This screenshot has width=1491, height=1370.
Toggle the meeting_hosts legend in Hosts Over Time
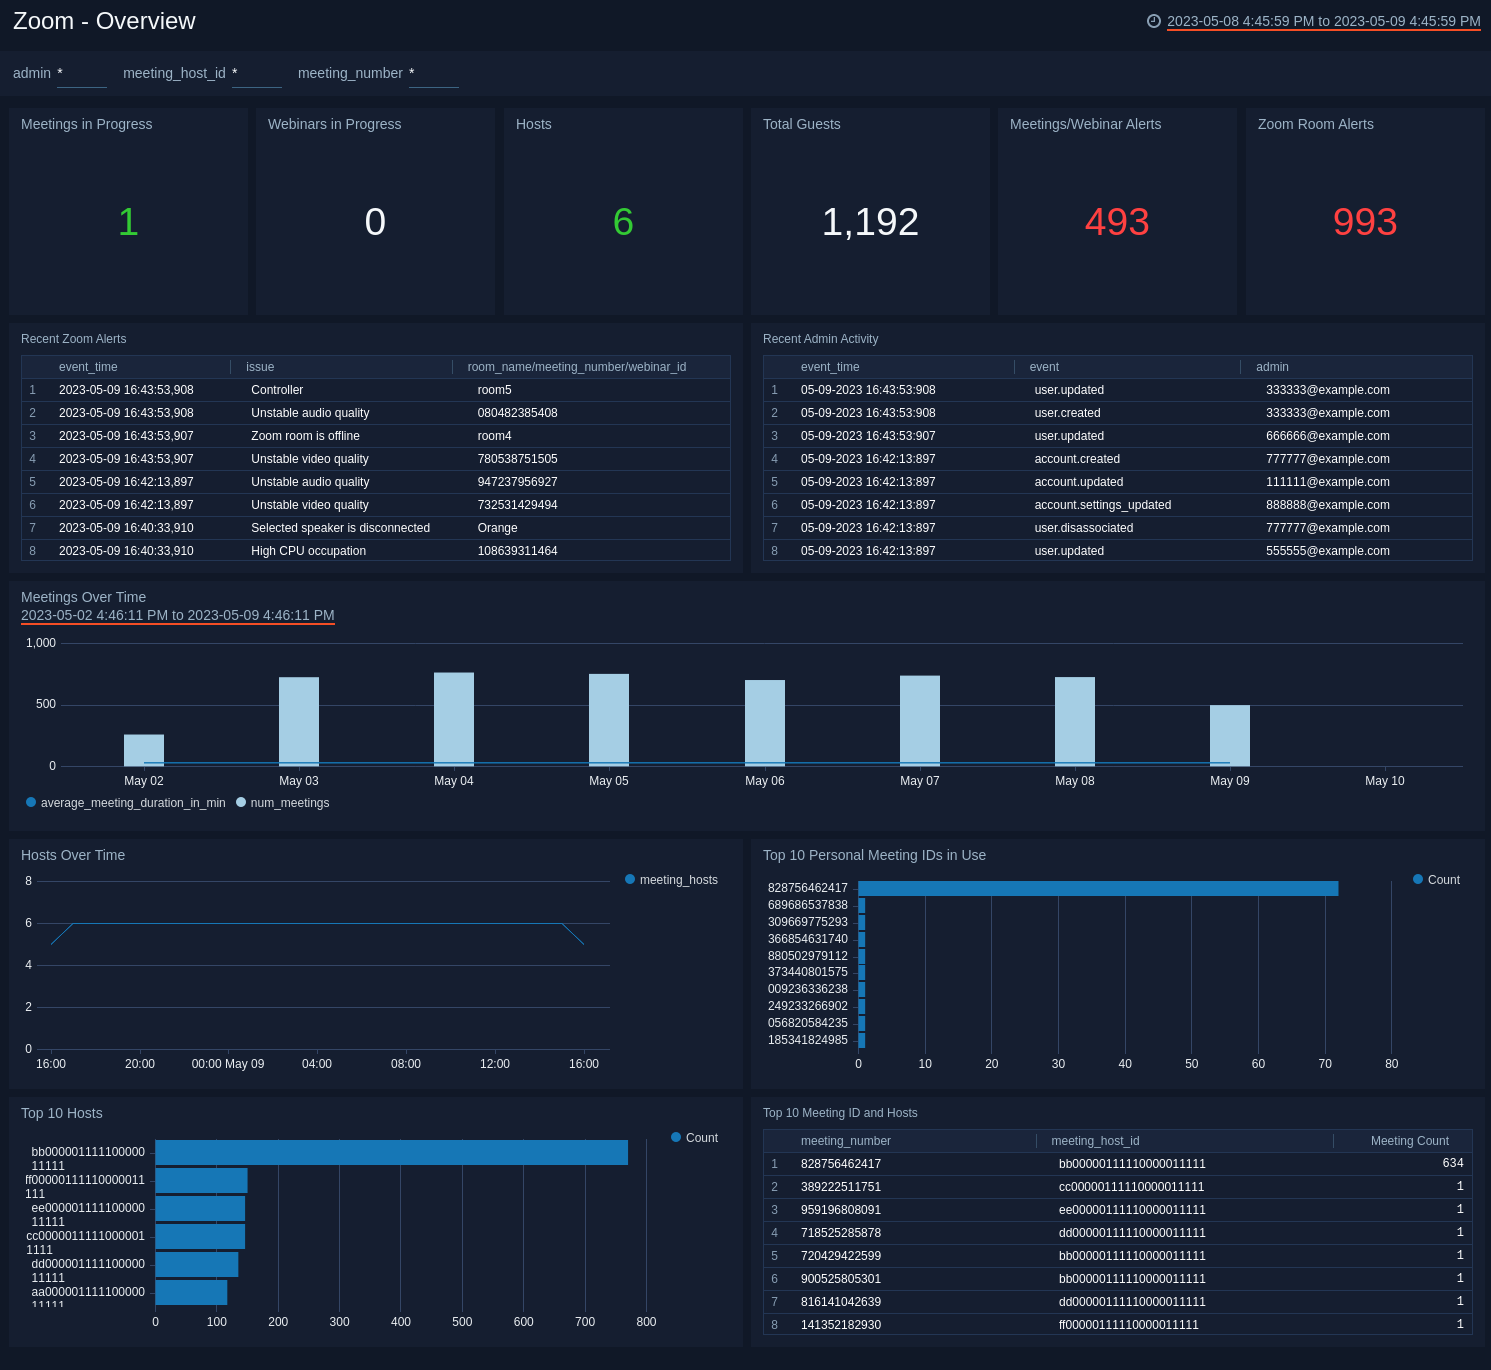pyautogui.click(x=671, y=880)
